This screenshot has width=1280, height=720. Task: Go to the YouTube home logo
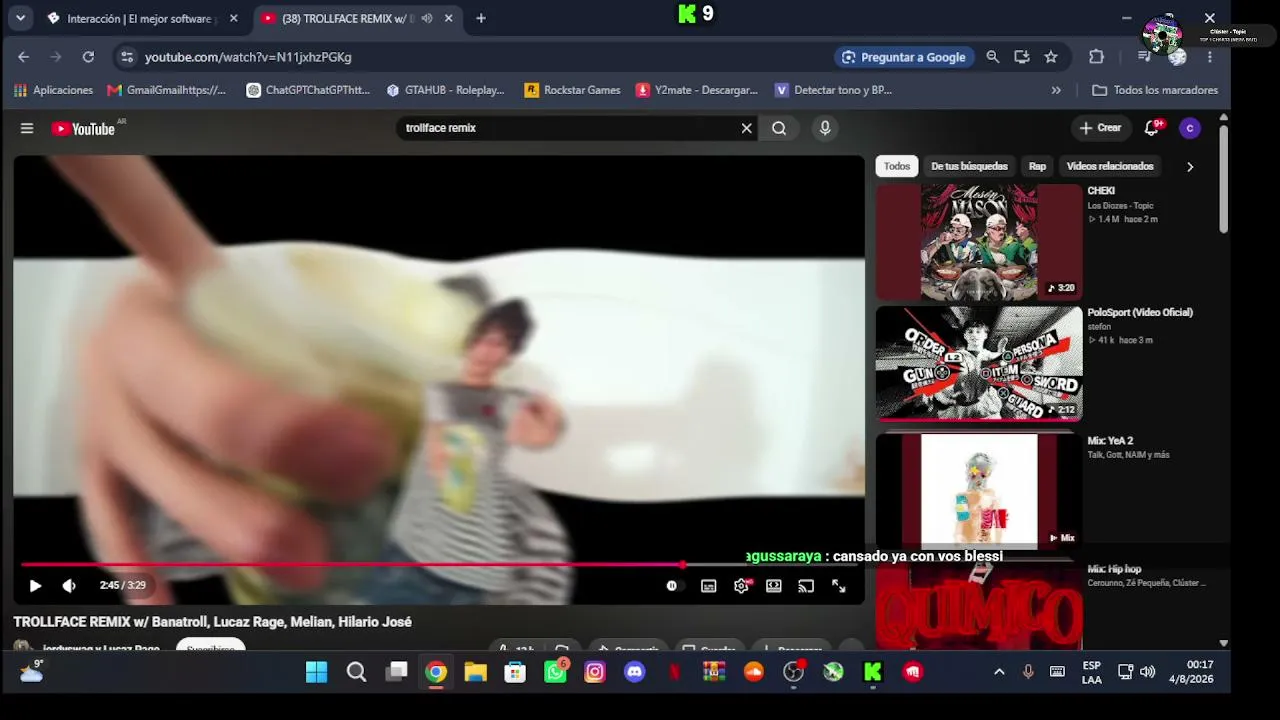pos(84,128)
